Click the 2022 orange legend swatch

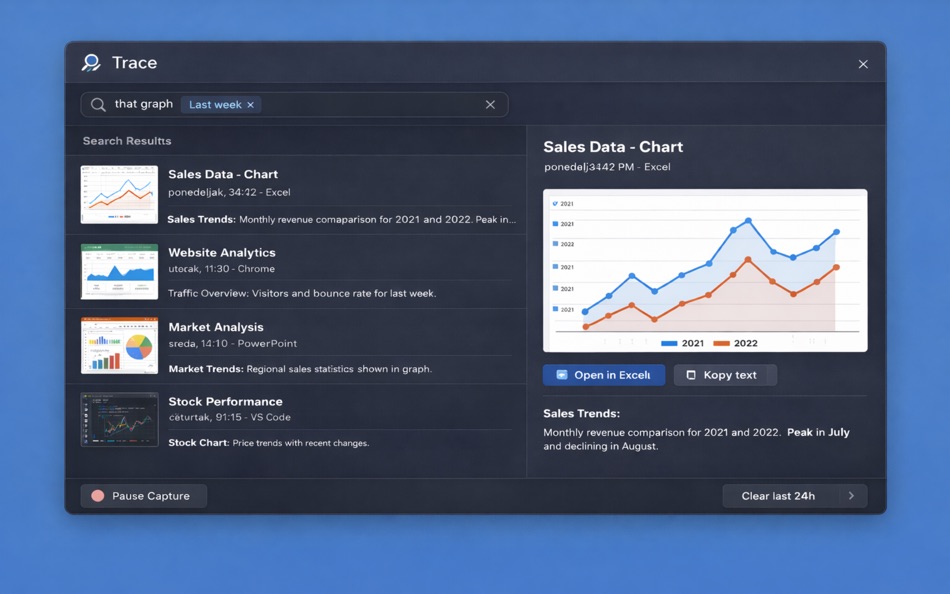click(721, 343)
